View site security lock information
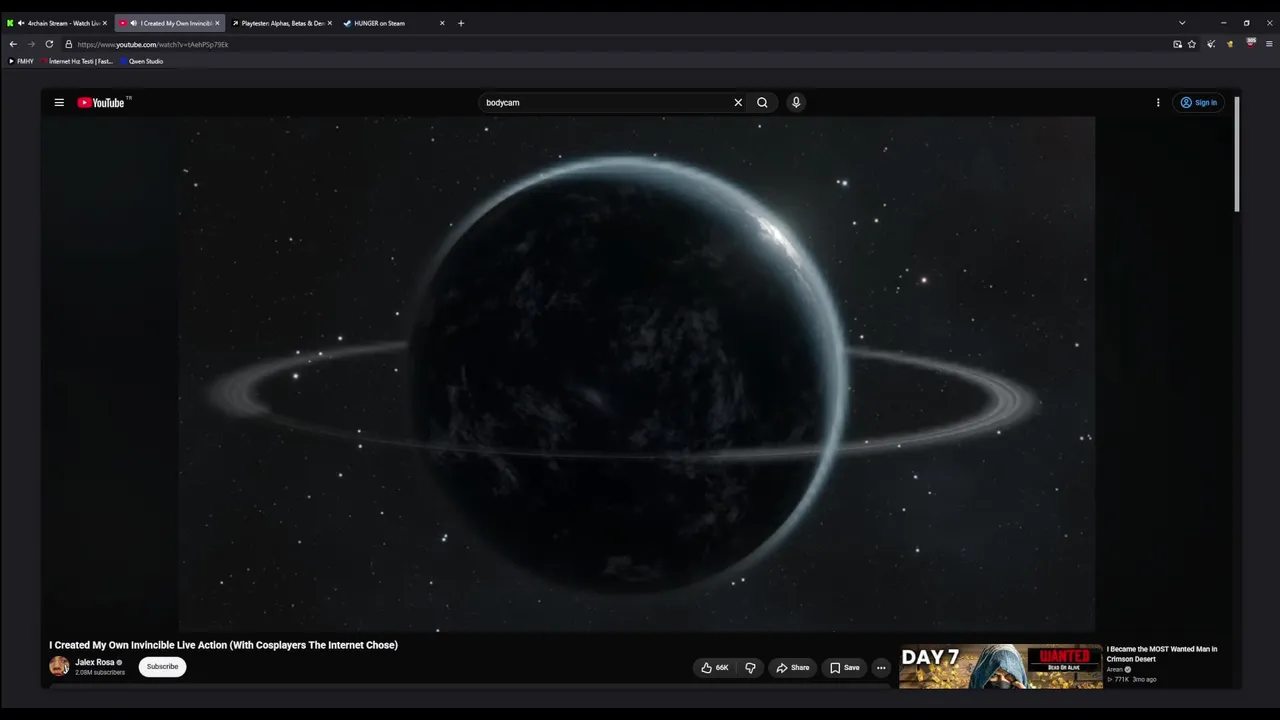 click(x=68, y=44)
